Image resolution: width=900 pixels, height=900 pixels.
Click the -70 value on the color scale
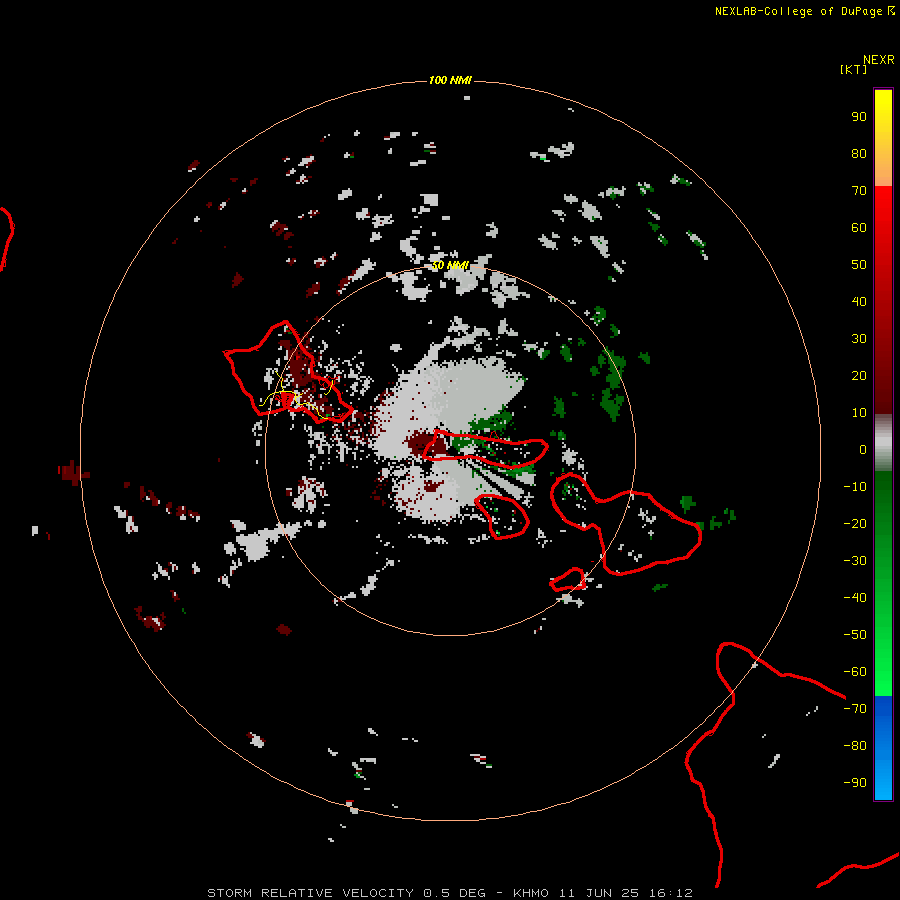pos(855,708)
